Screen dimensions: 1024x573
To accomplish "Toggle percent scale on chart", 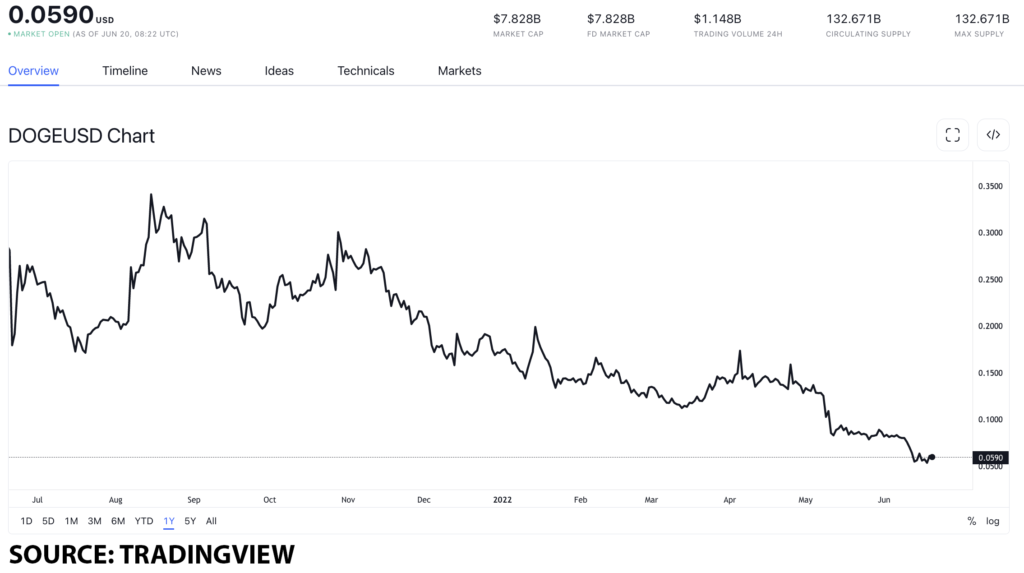I will 972,521.
